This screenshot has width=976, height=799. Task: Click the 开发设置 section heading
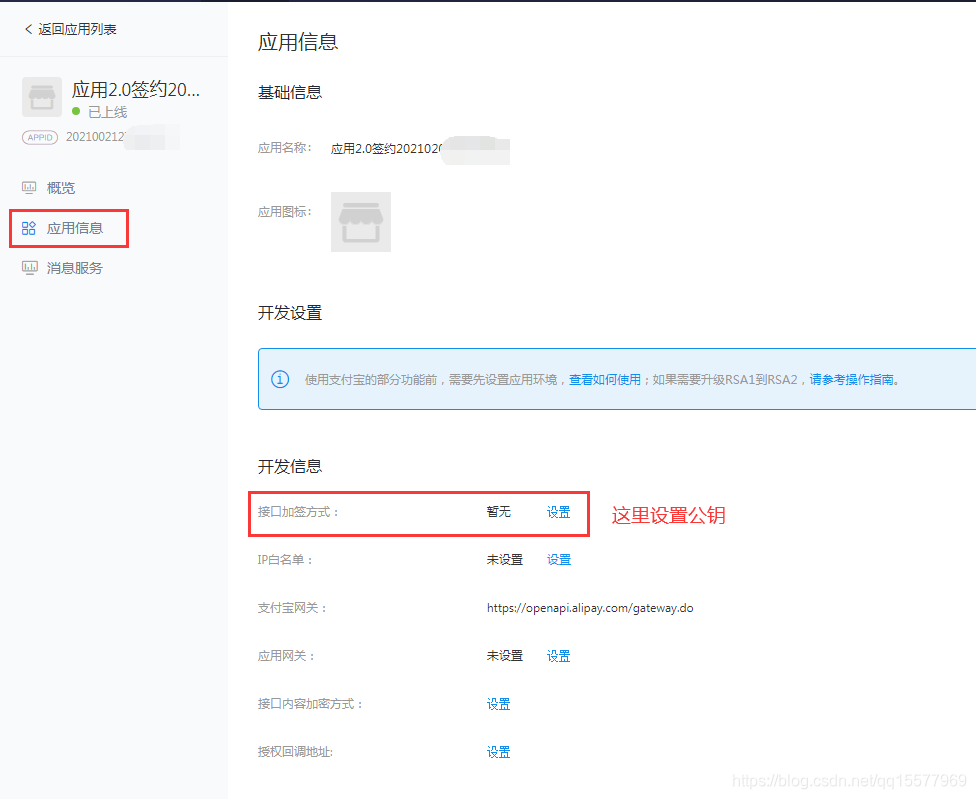click(290, 313)
